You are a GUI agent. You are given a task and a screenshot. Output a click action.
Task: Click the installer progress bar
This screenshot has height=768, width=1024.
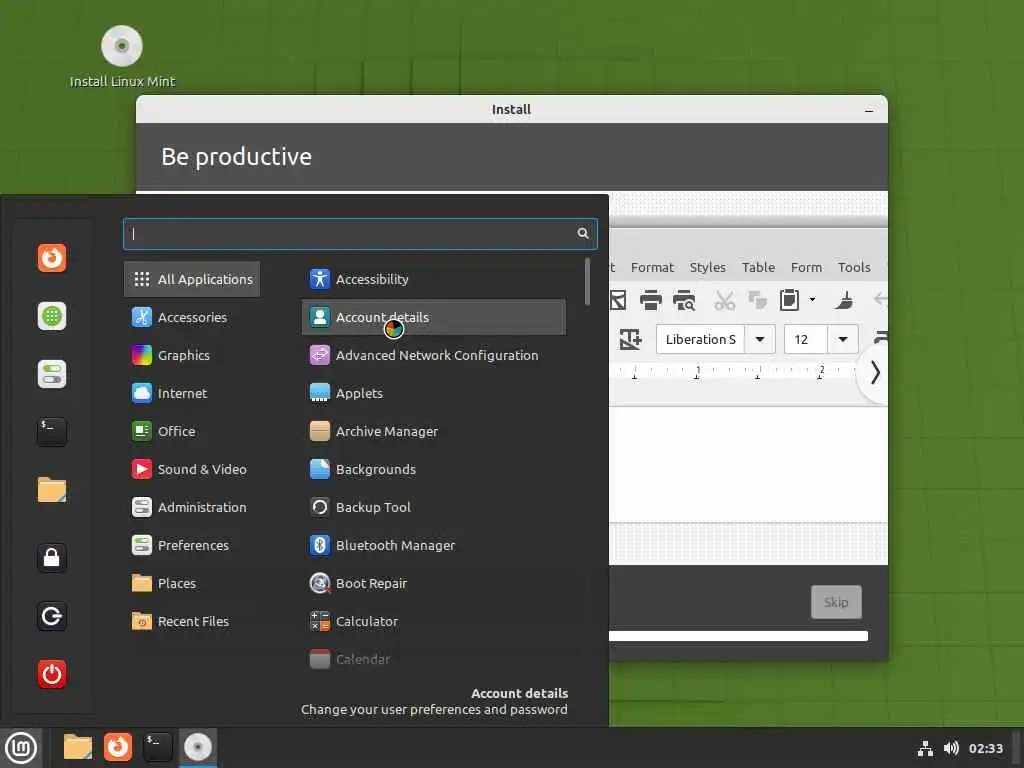[738, 636]
